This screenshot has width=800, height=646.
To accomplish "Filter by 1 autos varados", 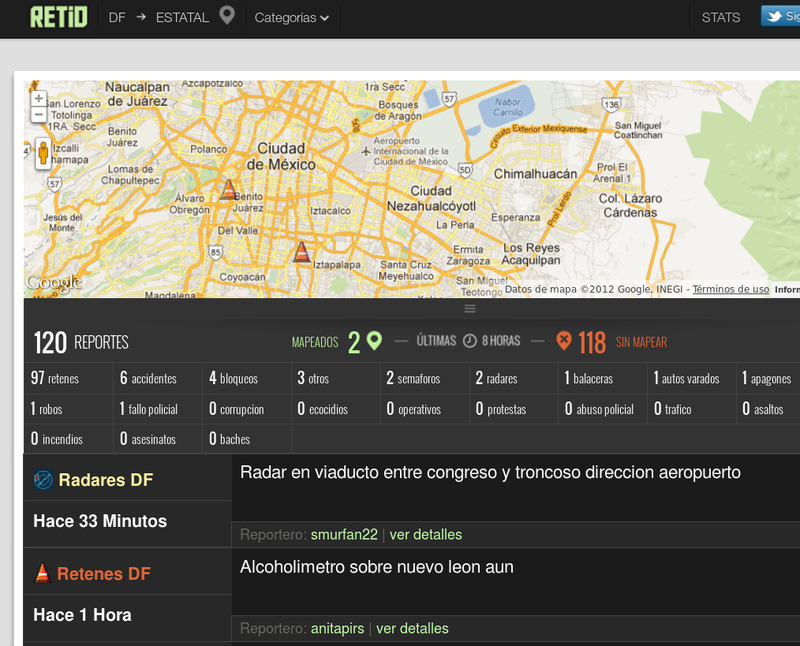I will tap(692, 378).
